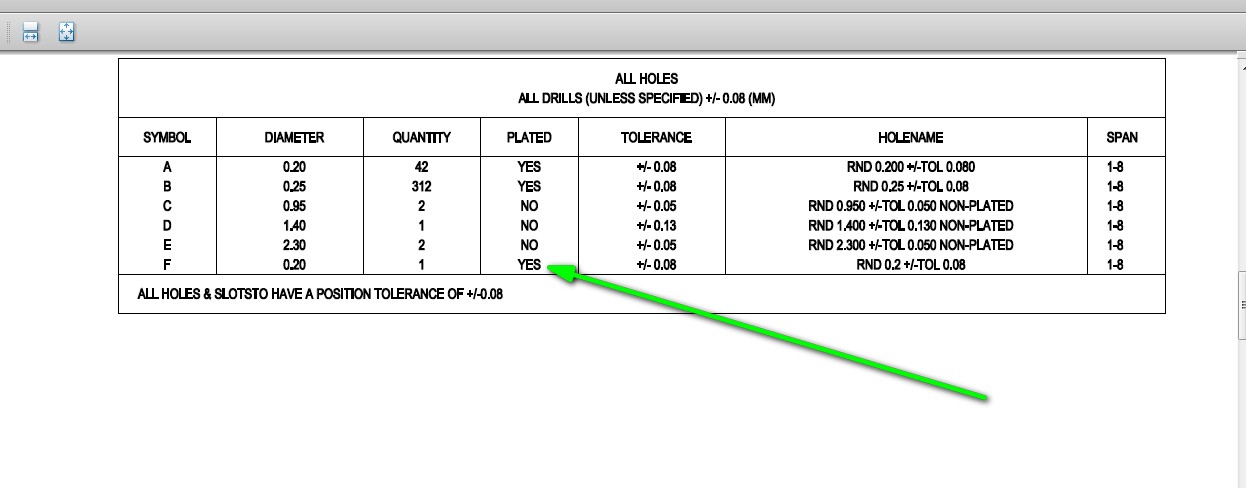Viewport: 1246px width, 488px height.
Task: Click the PLATED column header
Action: click(x=529, y=137)
